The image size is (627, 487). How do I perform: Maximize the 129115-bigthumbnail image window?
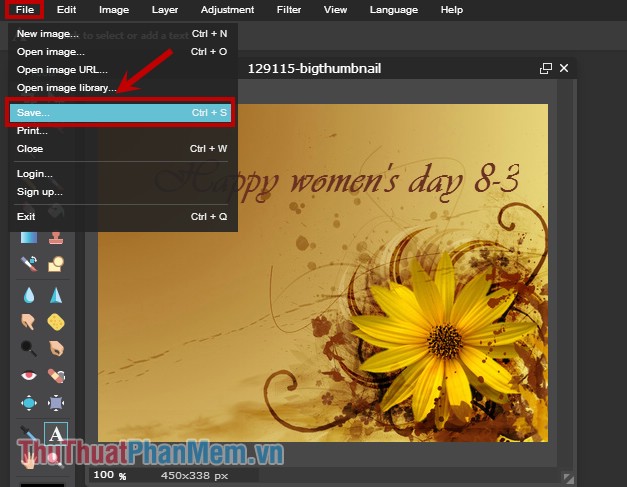(545, 69)
